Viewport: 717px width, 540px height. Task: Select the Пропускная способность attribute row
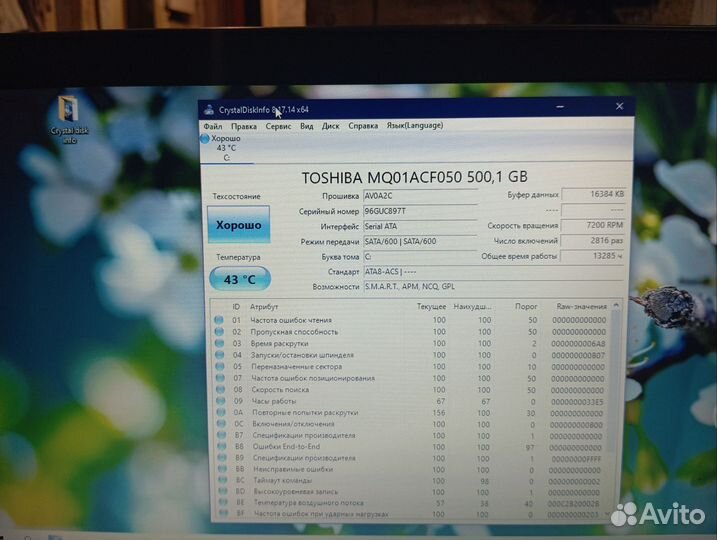411,331
